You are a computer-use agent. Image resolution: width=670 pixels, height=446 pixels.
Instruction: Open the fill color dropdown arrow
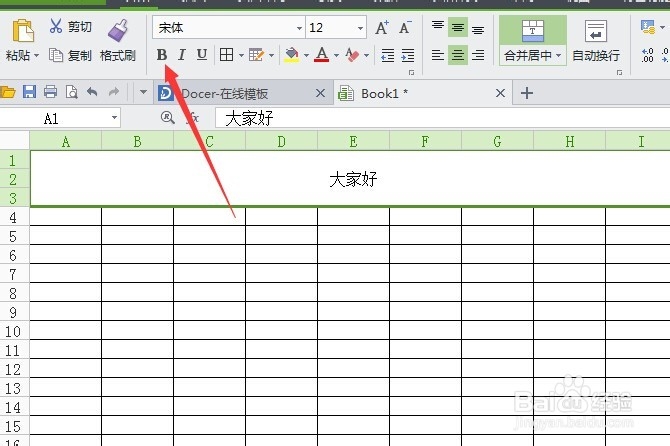[x=306, y=56]
